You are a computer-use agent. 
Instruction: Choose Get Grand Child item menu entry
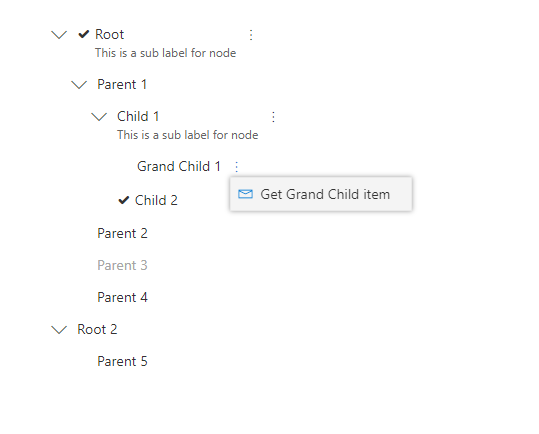pyautogui.click(x=321, y=194)
